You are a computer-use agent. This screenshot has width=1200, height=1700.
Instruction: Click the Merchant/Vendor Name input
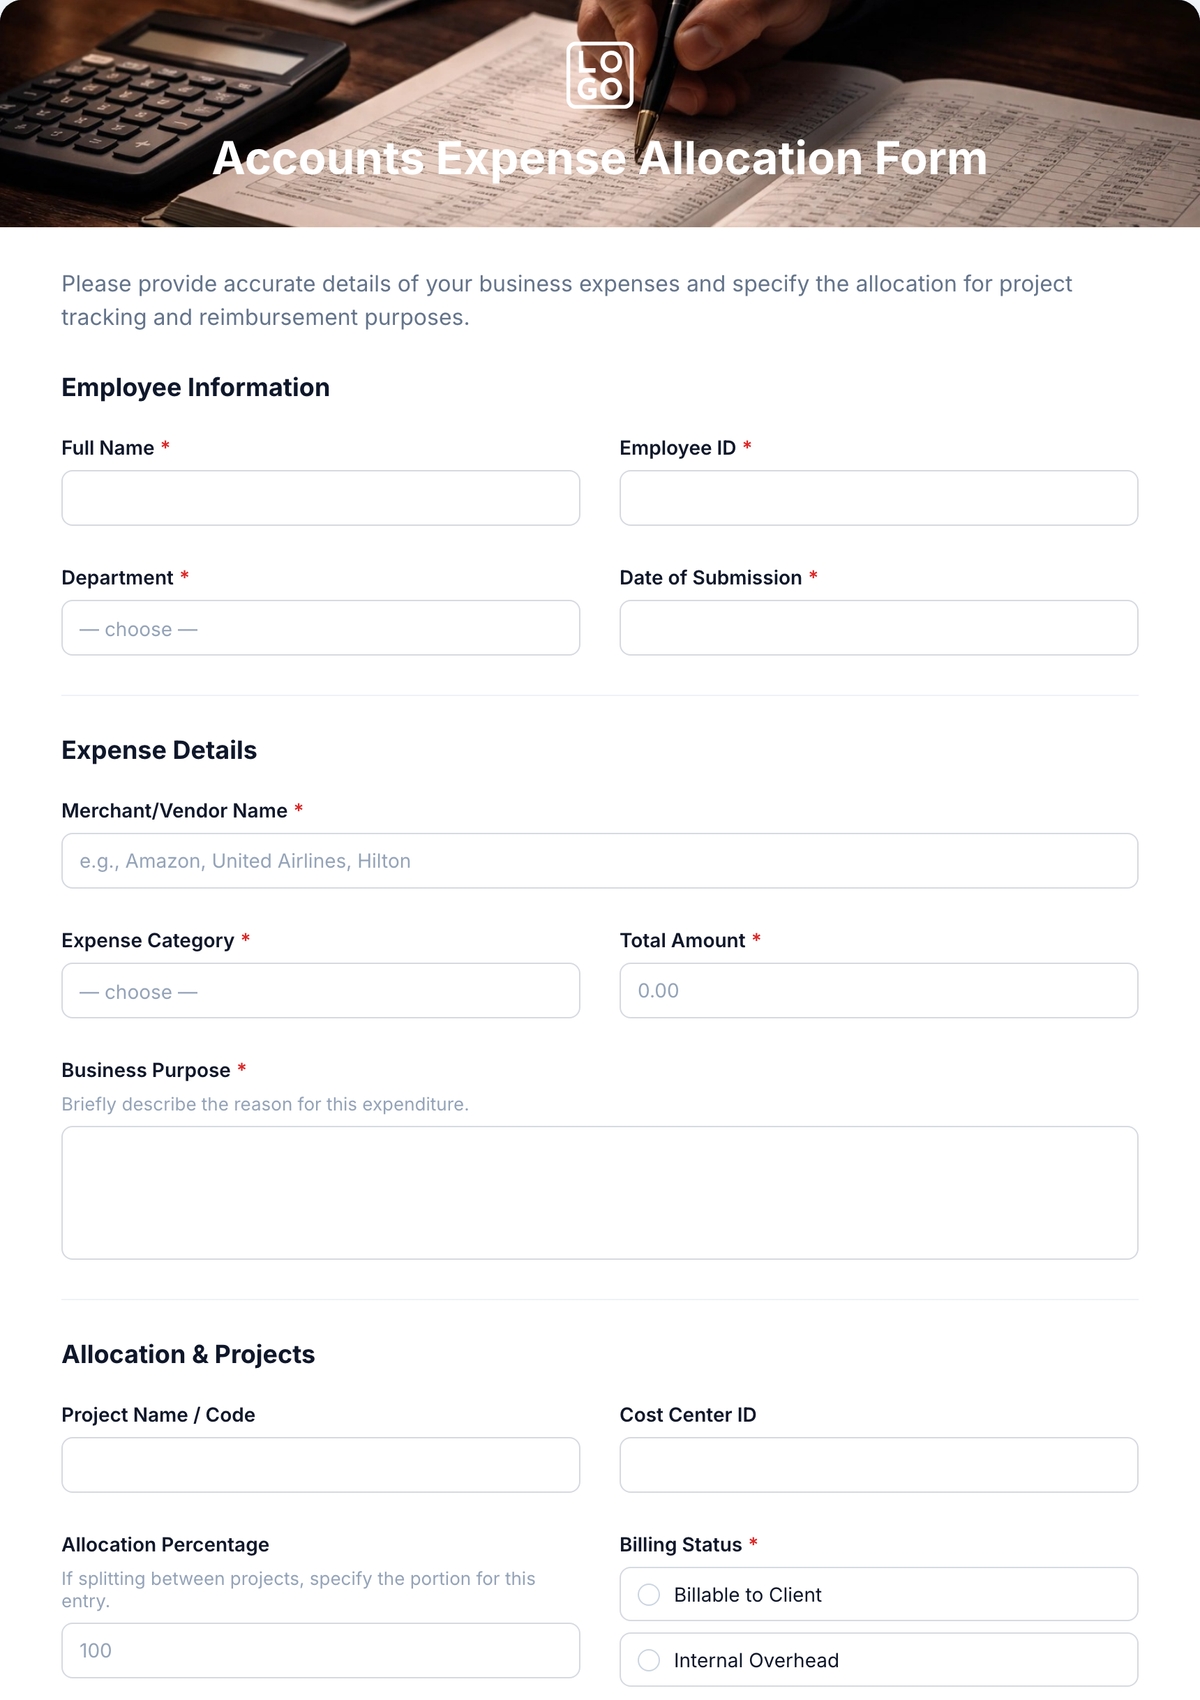tap(600, 861)
